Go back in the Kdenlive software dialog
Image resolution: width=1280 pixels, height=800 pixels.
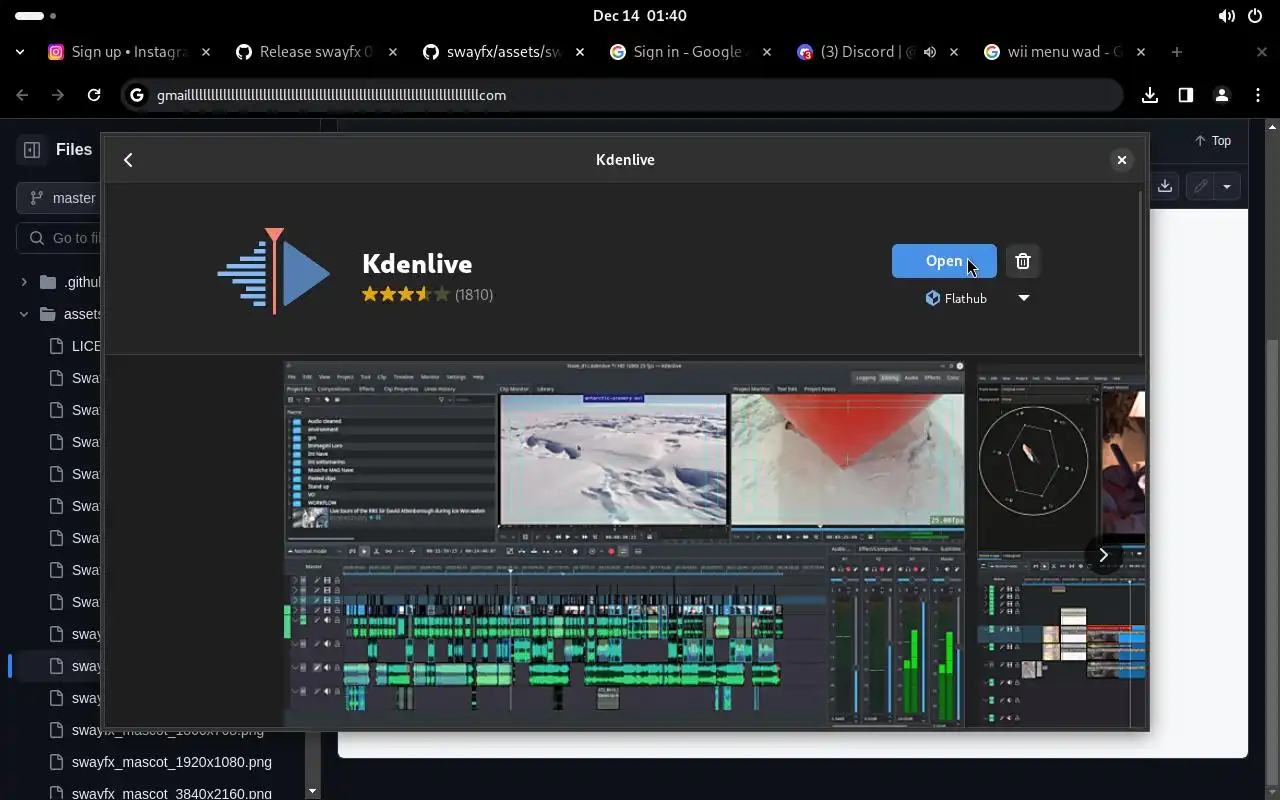tap(128, 160)
